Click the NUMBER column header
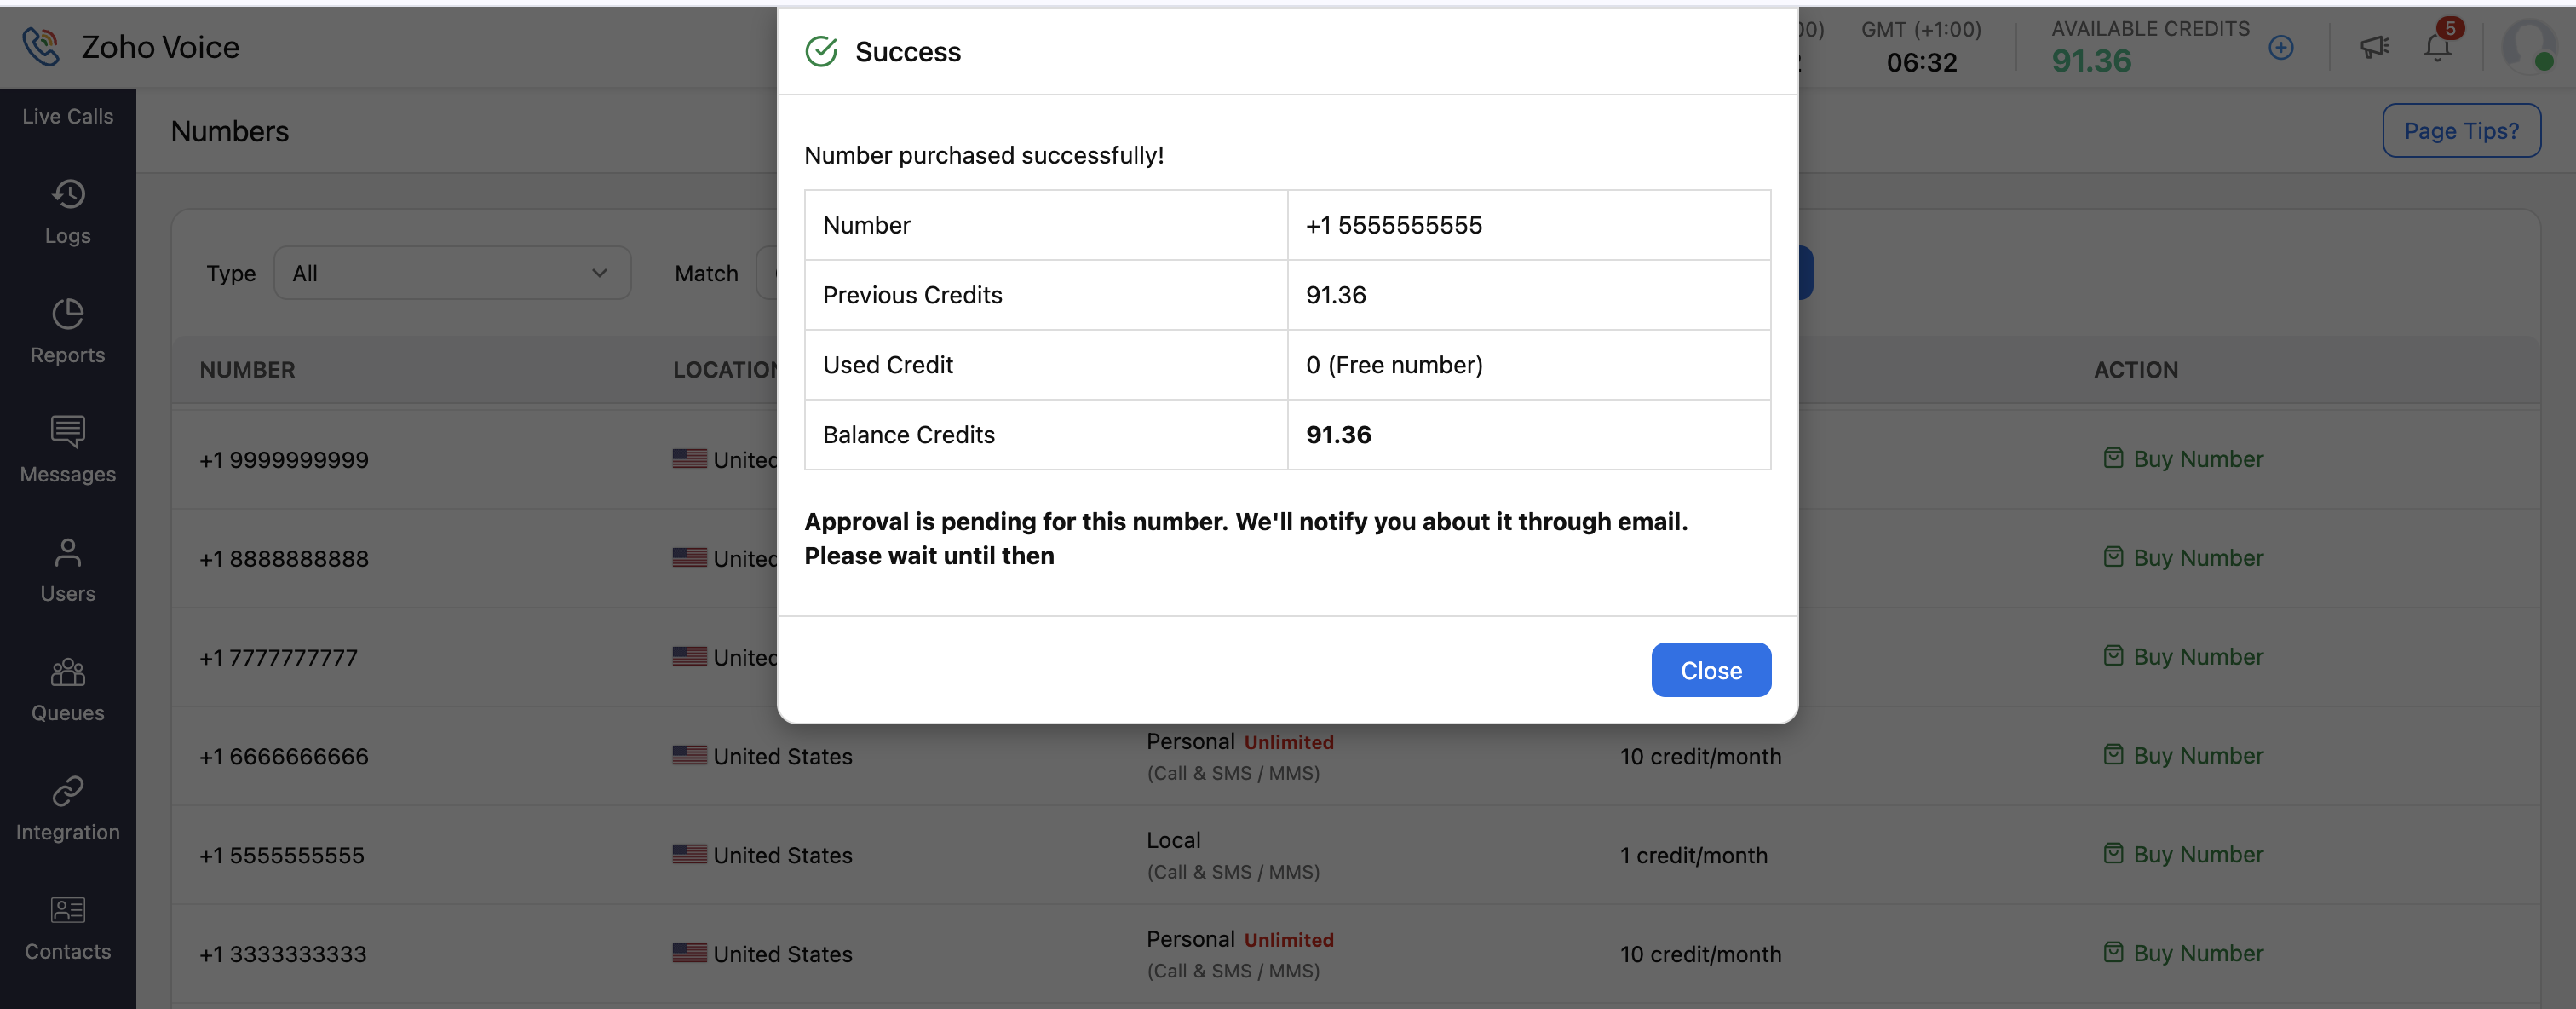Image resolution: width=2576 pixels, height=1009 pixels. click(x=247, y=370)
